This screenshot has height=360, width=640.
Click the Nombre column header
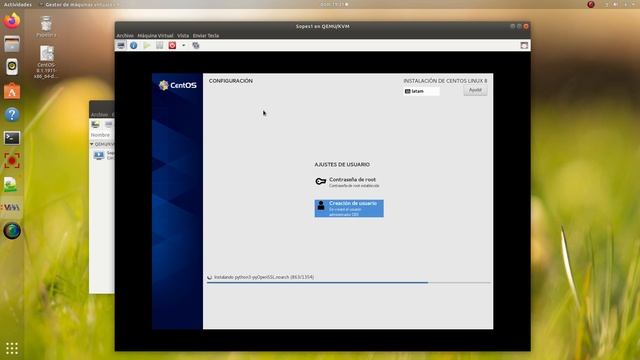pyautogui.click(x=100, y=135)
